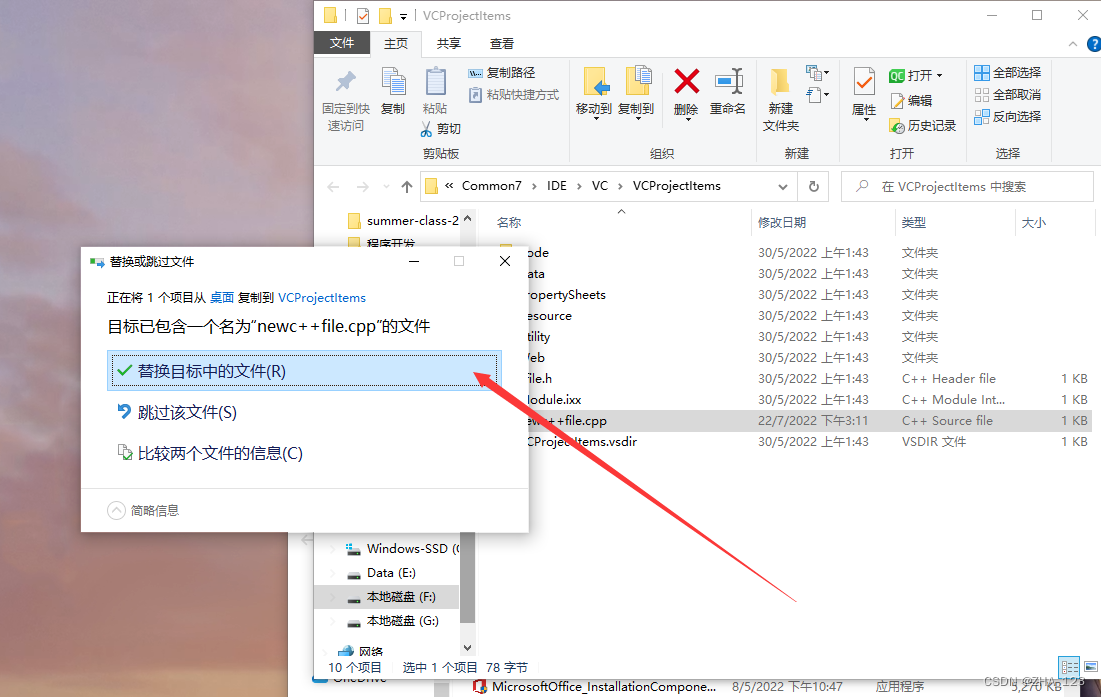Switch to Details view icon in status bar
1101x697 pixels.
1069,667
